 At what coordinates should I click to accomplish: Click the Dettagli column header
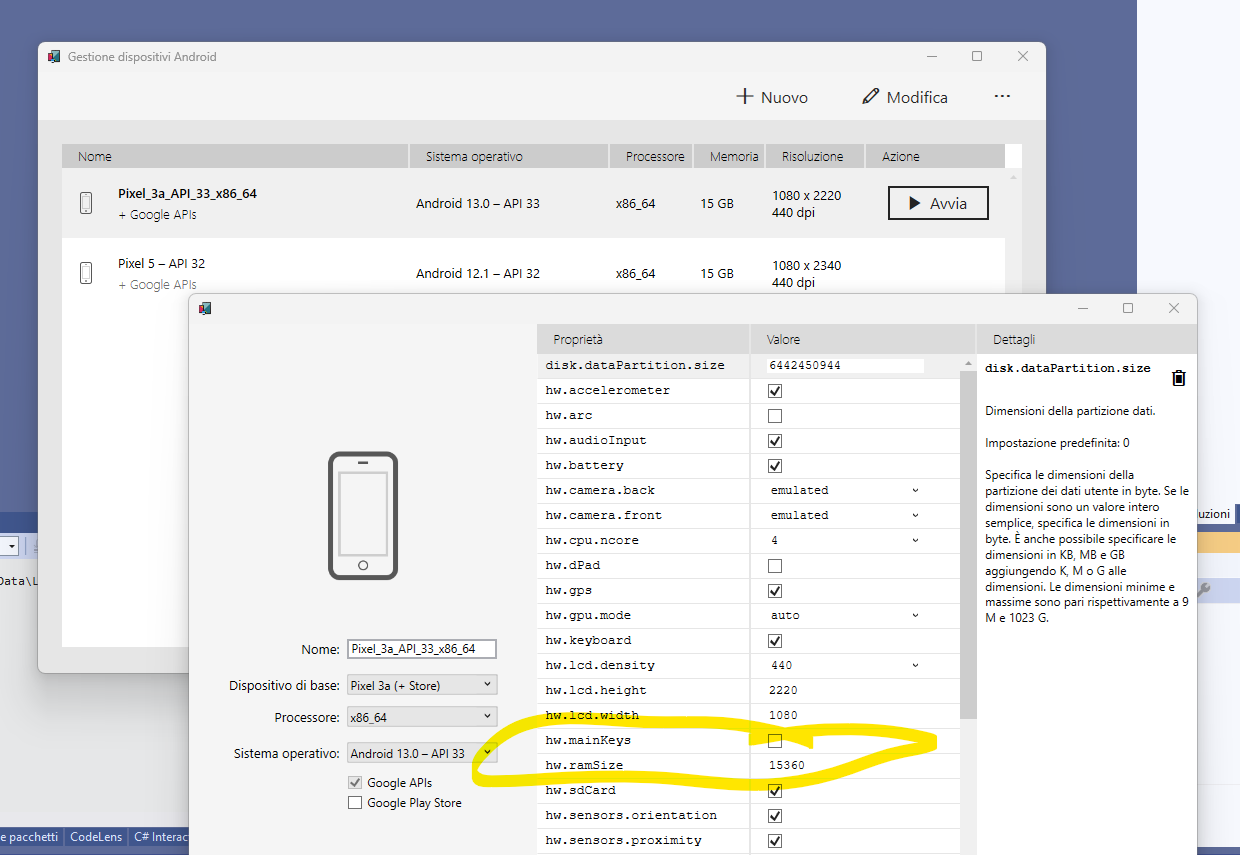(1085, 340)
